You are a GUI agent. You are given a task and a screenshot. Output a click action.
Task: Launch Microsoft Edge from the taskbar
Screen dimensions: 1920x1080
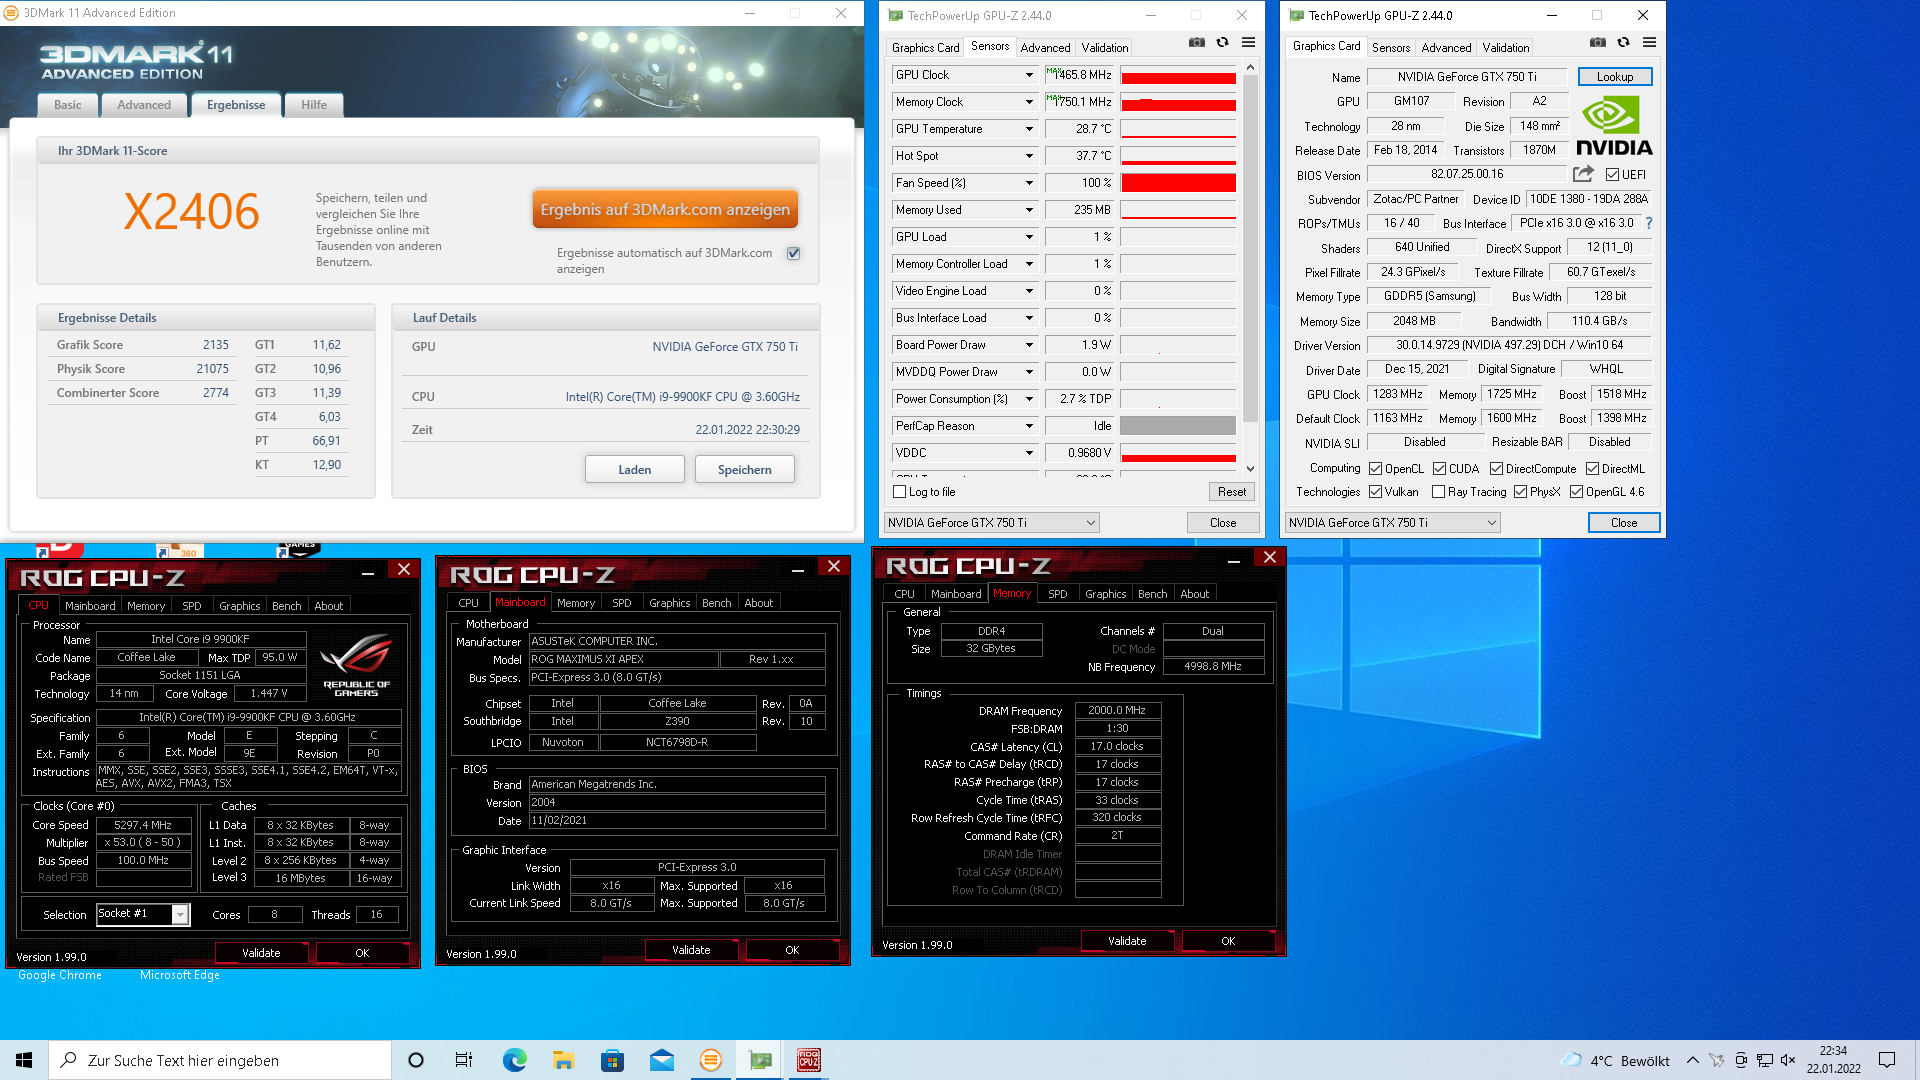(x=514, y=1060)
